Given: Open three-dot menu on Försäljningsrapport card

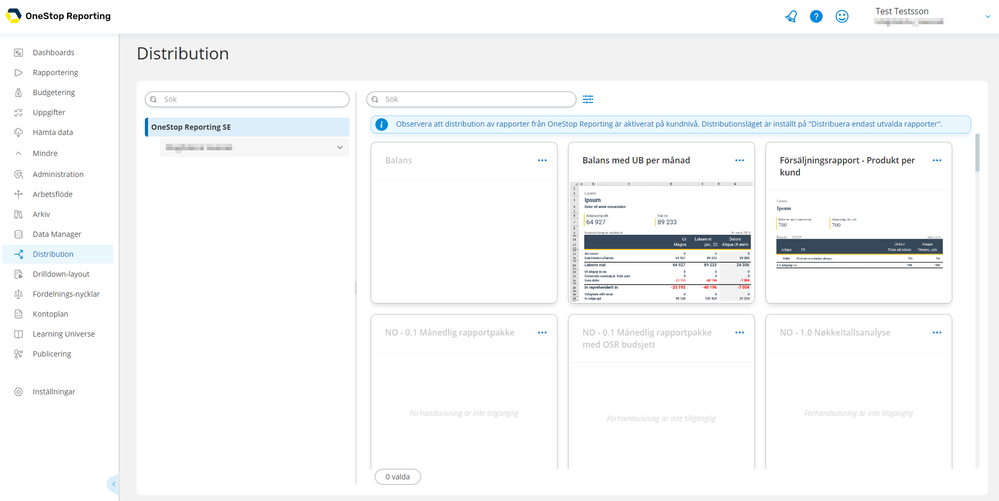Looking at the screenshot, I should 937,161.
